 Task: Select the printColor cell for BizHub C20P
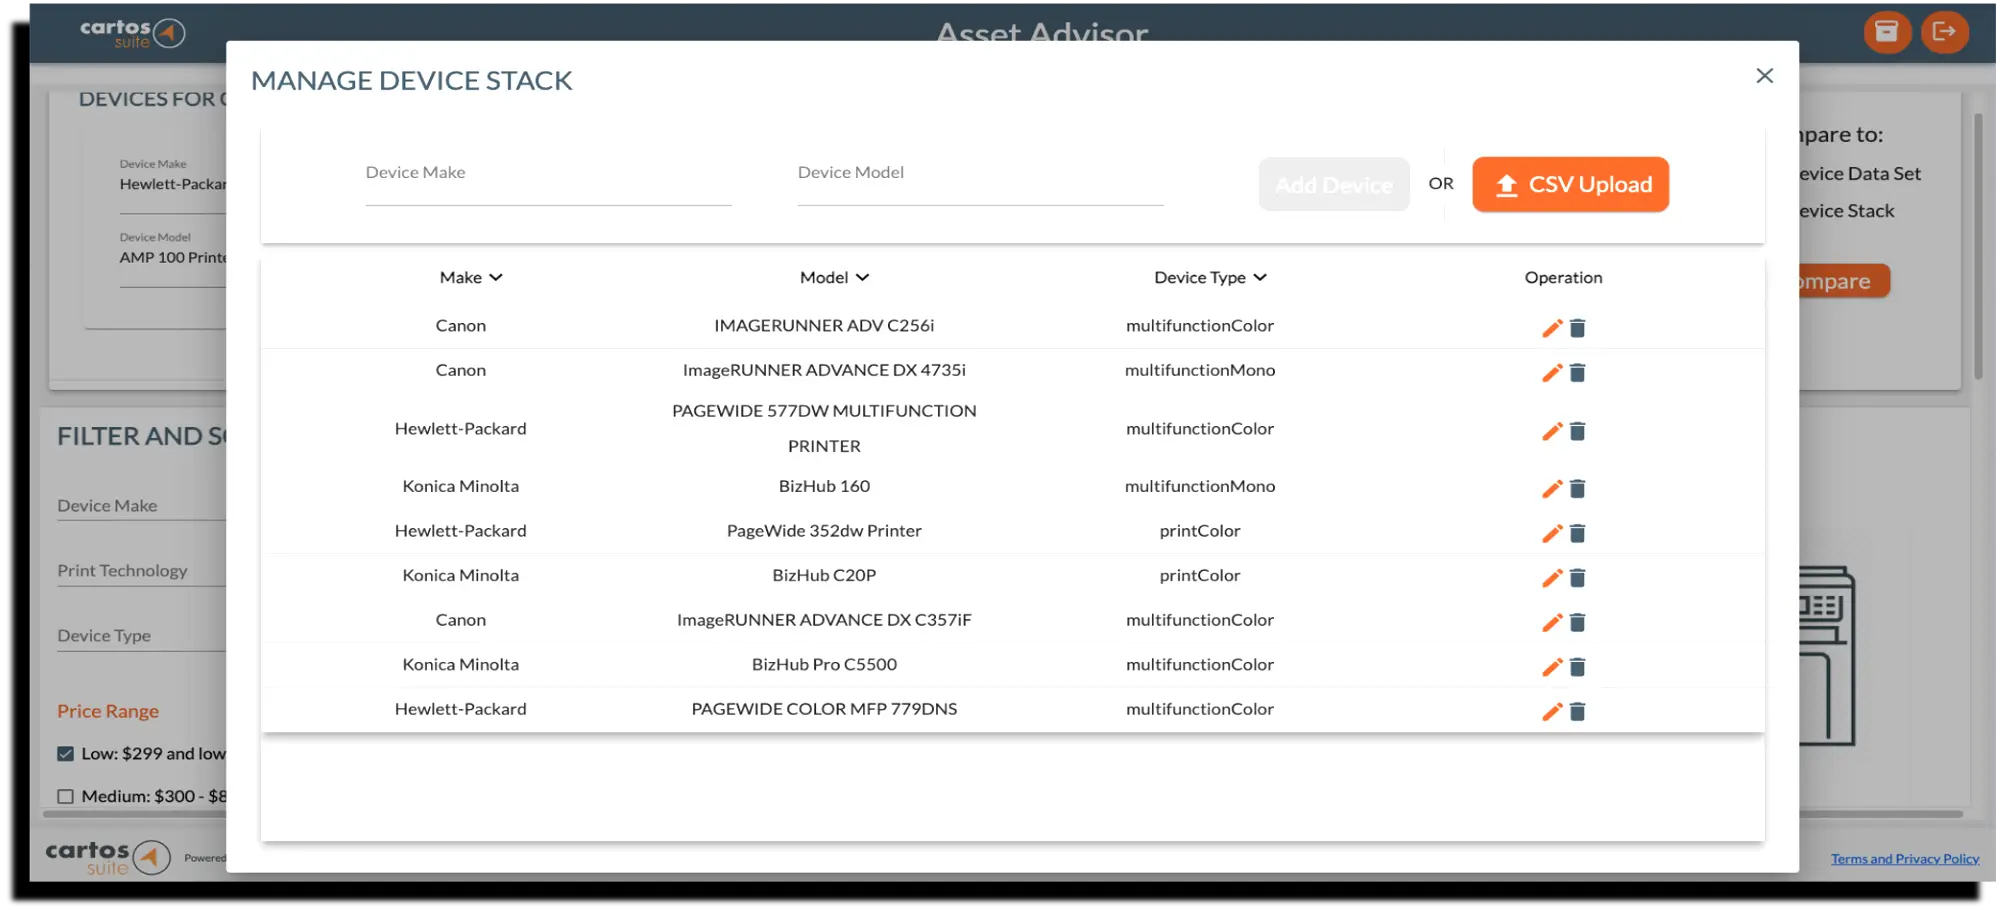(1200, 575)
